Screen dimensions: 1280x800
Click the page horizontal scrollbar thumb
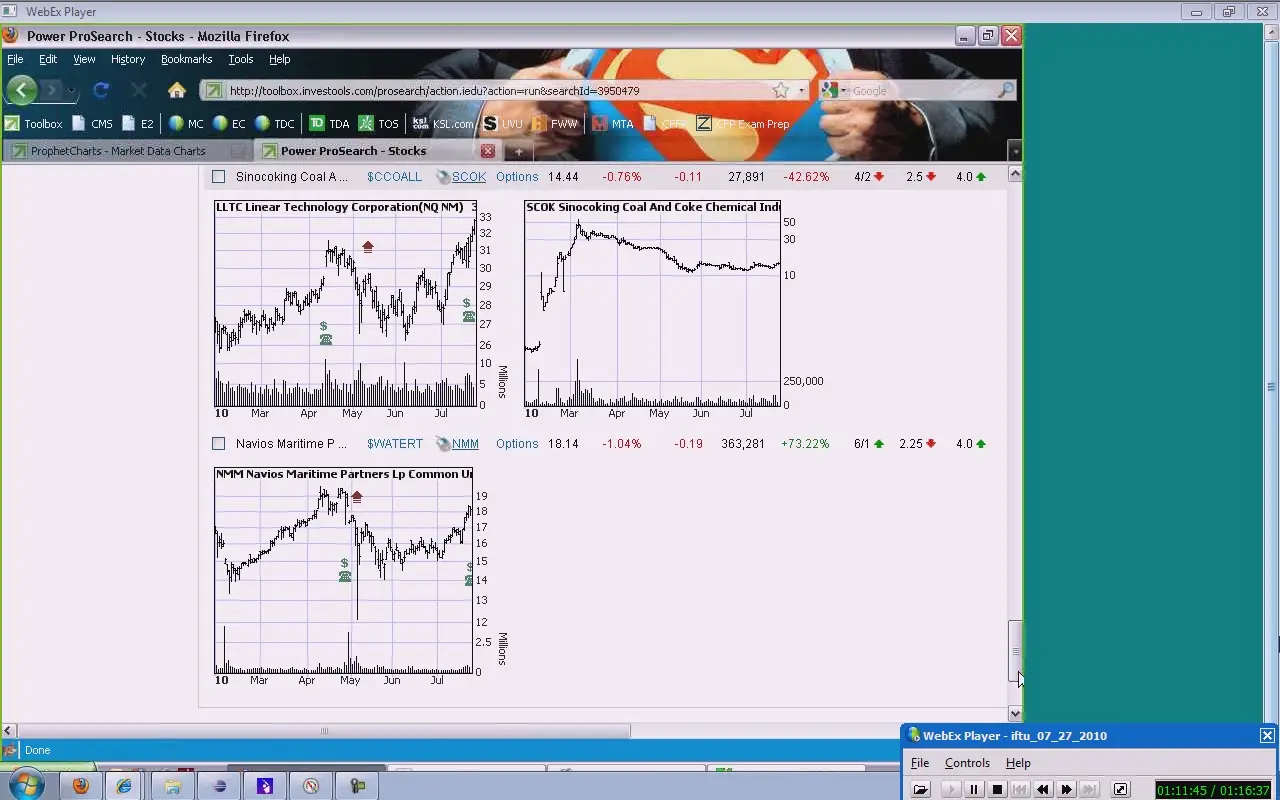click(x=324, y=731)
